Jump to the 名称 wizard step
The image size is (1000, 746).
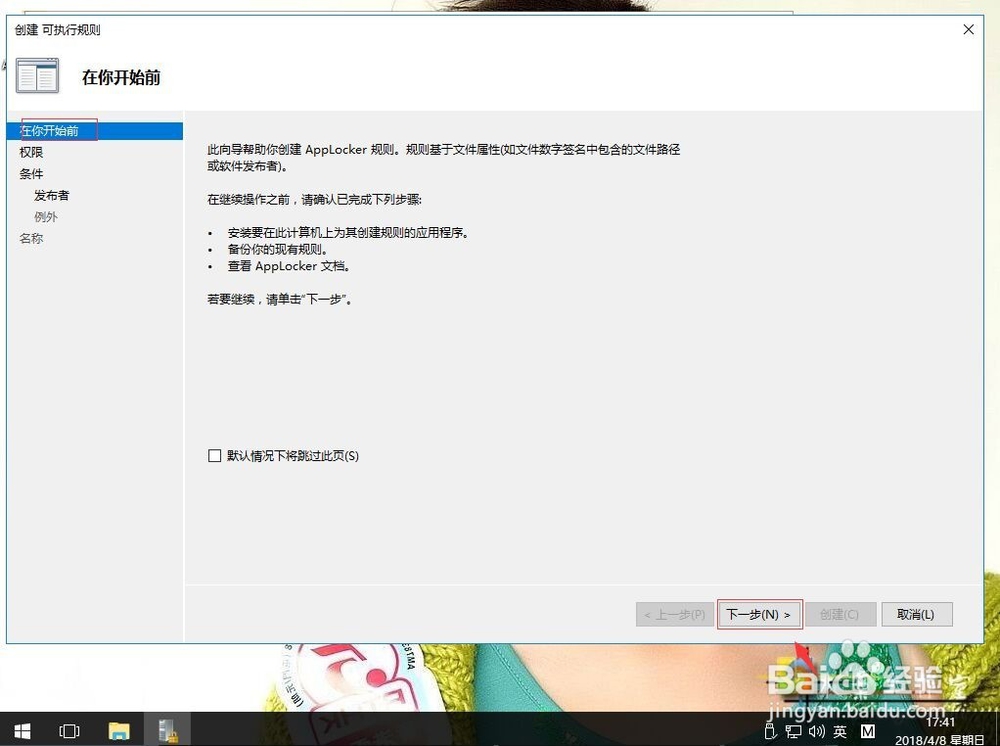(31, 238)
